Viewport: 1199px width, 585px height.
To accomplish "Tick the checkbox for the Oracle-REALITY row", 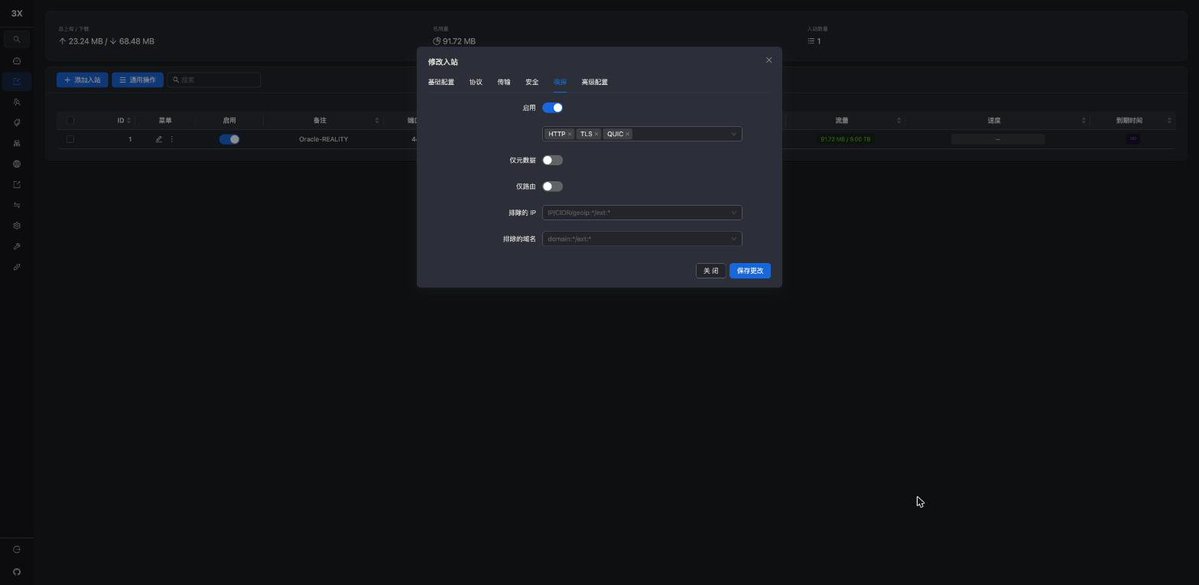I will tap(70, 139).
